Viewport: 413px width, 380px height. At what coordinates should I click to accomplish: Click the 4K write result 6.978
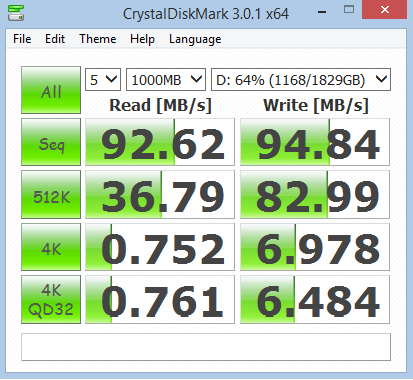click(x=315, y=247)
